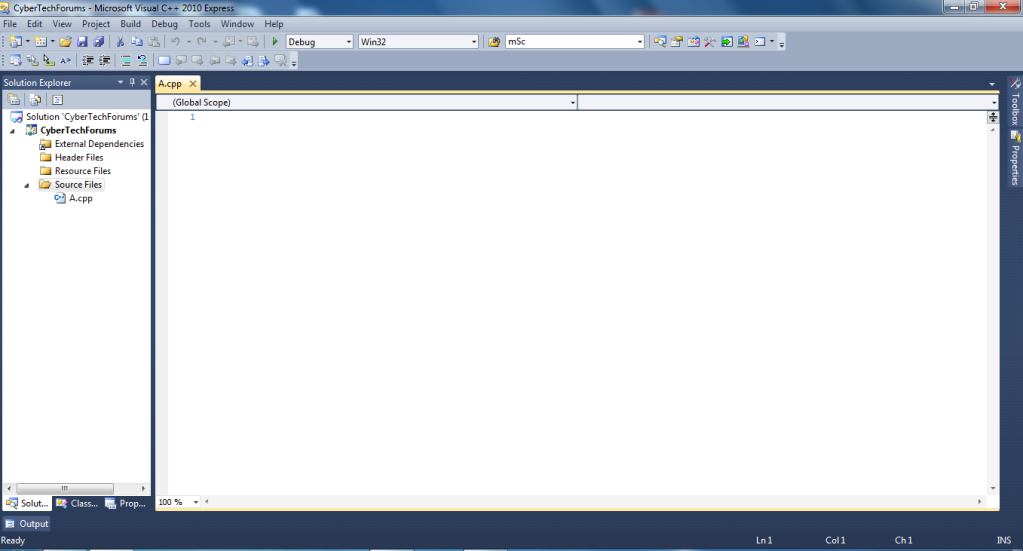Open the 100% zoom level dropdown

tap(195, 502)
